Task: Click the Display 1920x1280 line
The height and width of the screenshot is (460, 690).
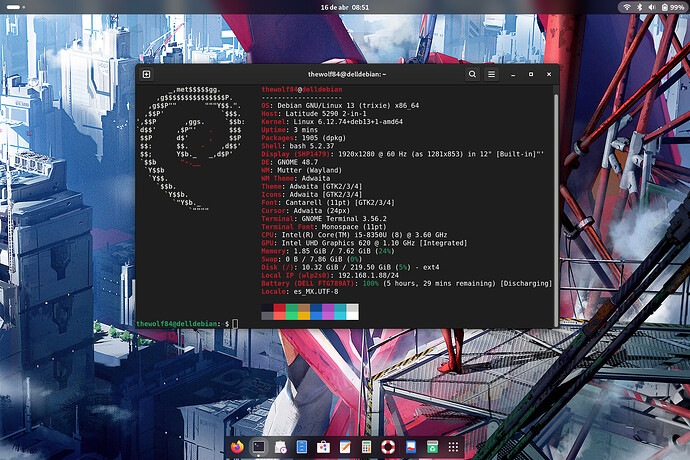Action: pos(403,154)
